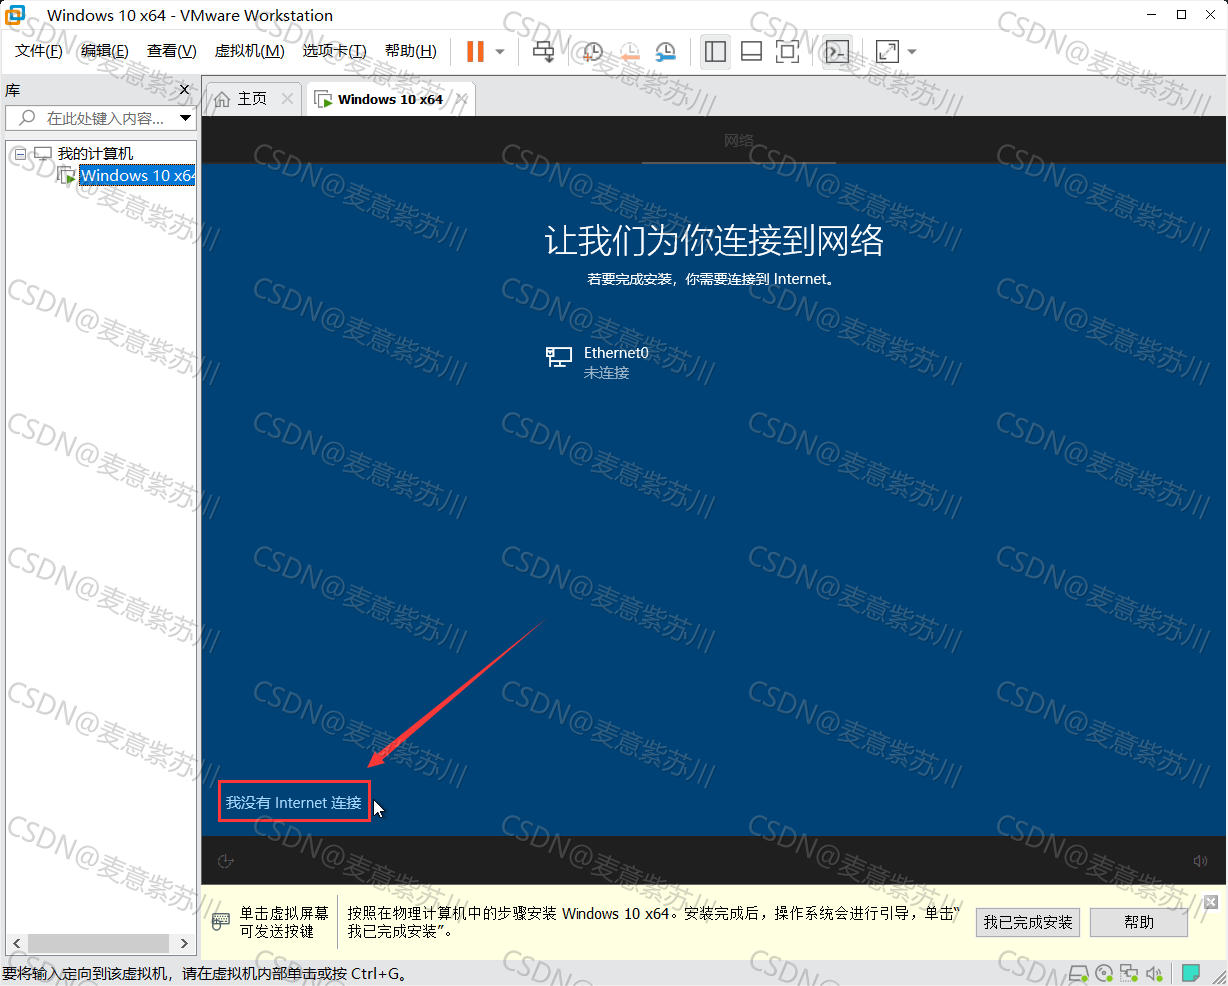This screenshot has height=986, width=1228.
Task: Click the stretch guest display icon
Action: click(x=887, y=51)
